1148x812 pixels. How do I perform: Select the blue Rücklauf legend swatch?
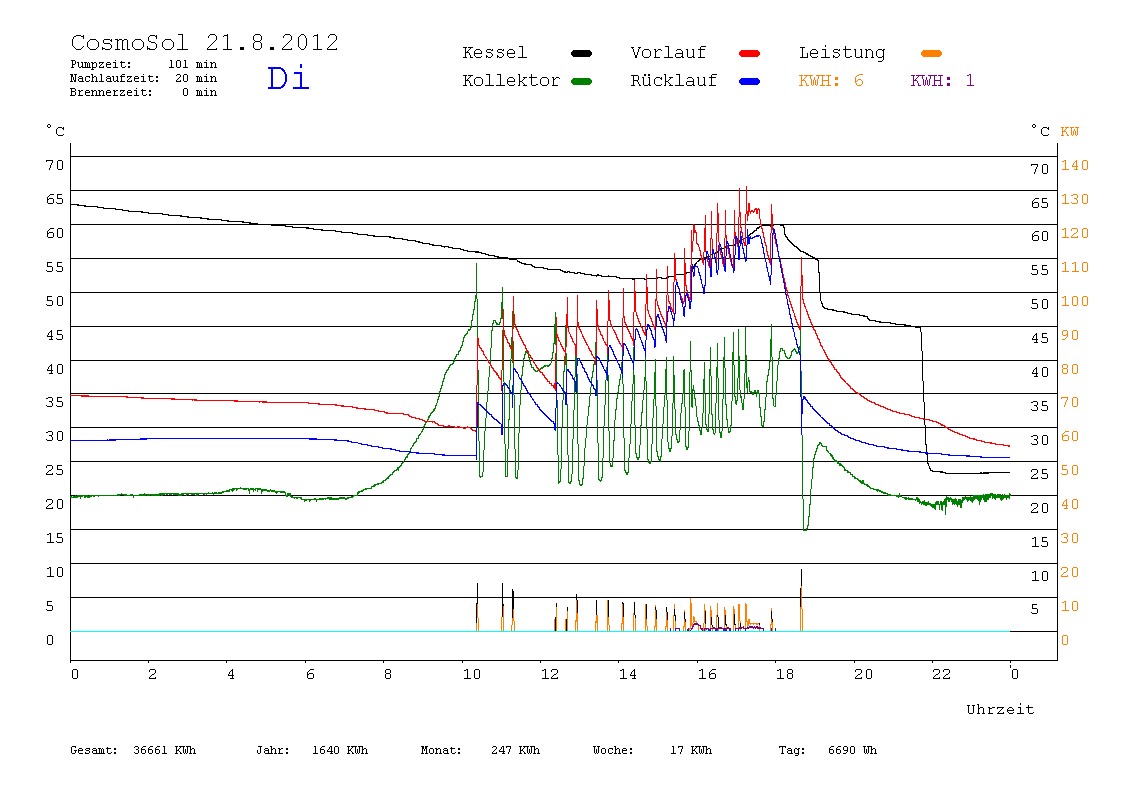pyautogui.click(x=750, y=81)
